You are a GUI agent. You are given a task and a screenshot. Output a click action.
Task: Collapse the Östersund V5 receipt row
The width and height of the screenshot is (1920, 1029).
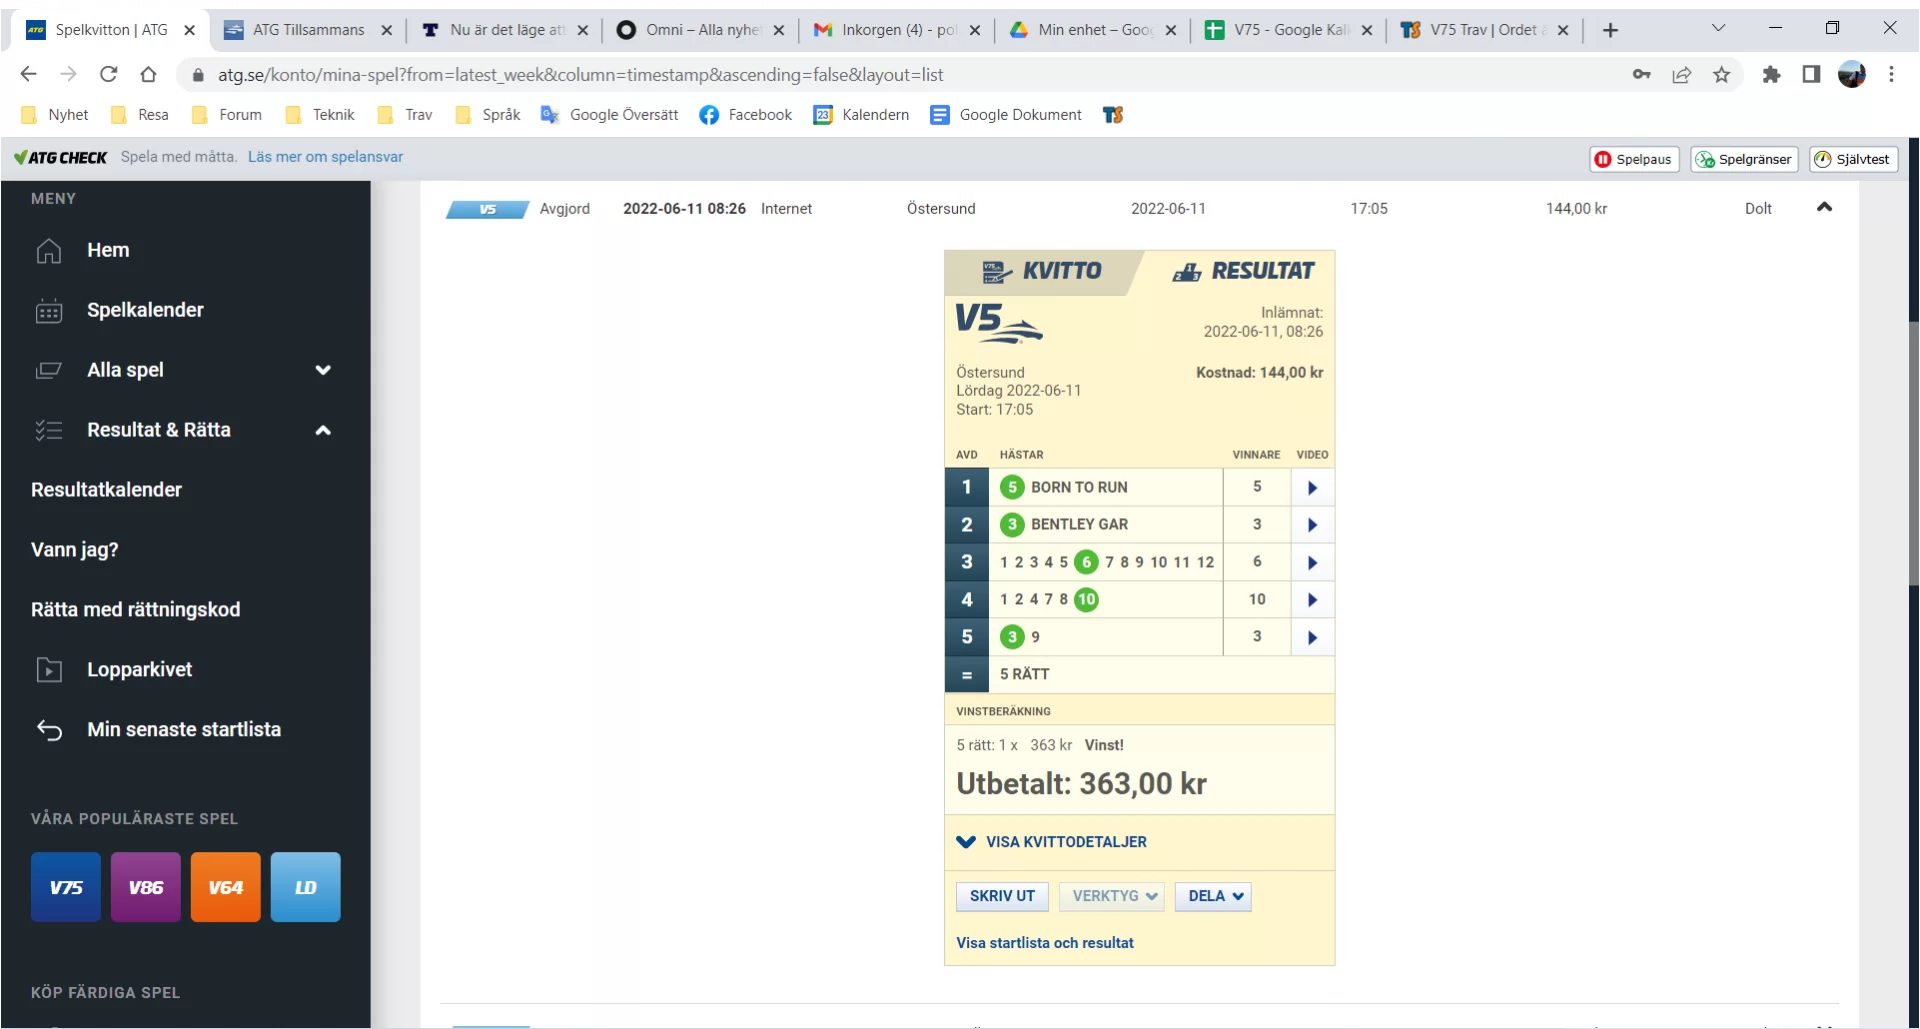tap(1824, 208)
